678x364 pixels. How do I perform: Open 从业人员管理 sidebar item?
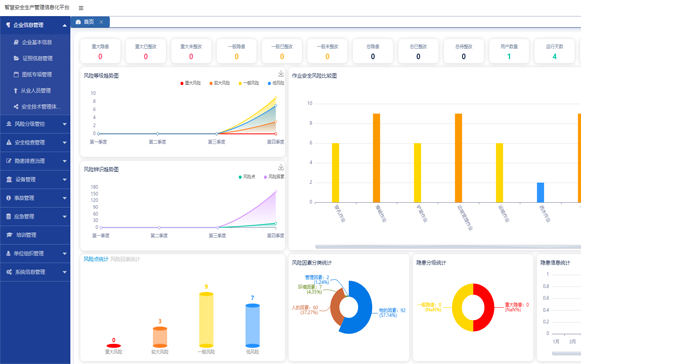point(35,90)
